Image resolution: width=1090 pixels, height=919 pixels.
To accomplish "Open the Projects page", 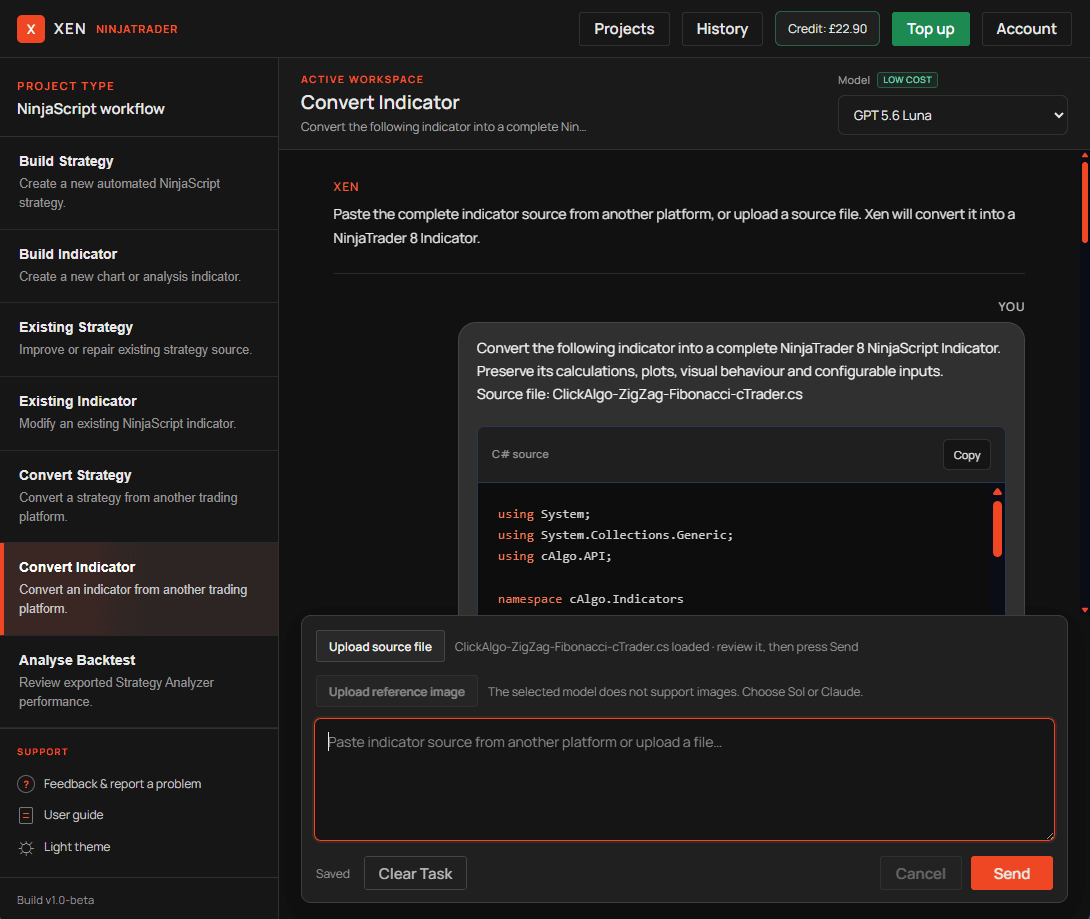I will pyautogui.click(x=624, y=29).
